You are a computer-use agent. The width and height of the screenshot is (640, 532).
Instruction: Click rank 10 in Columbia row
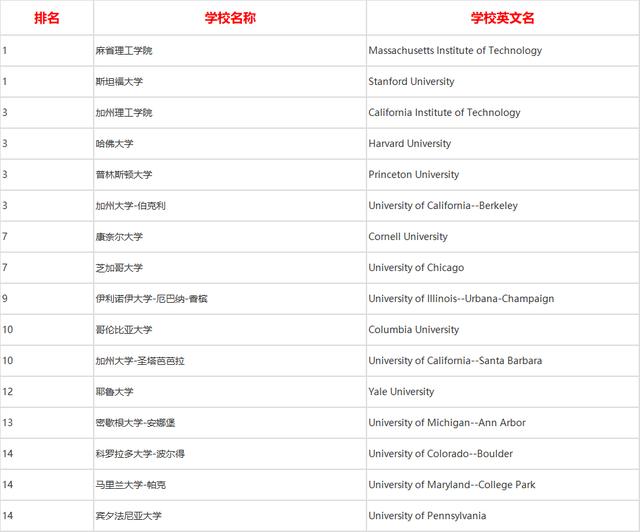[8, 330]
